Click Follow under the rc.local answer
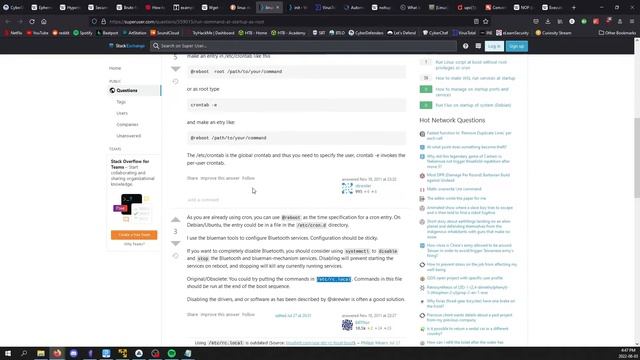 [248, 315]
